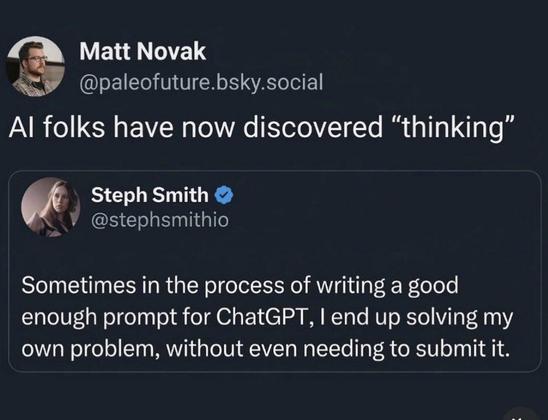548x420 pixels.
Task: Open the Matt Novak display name
Action: tap(143, 51)
